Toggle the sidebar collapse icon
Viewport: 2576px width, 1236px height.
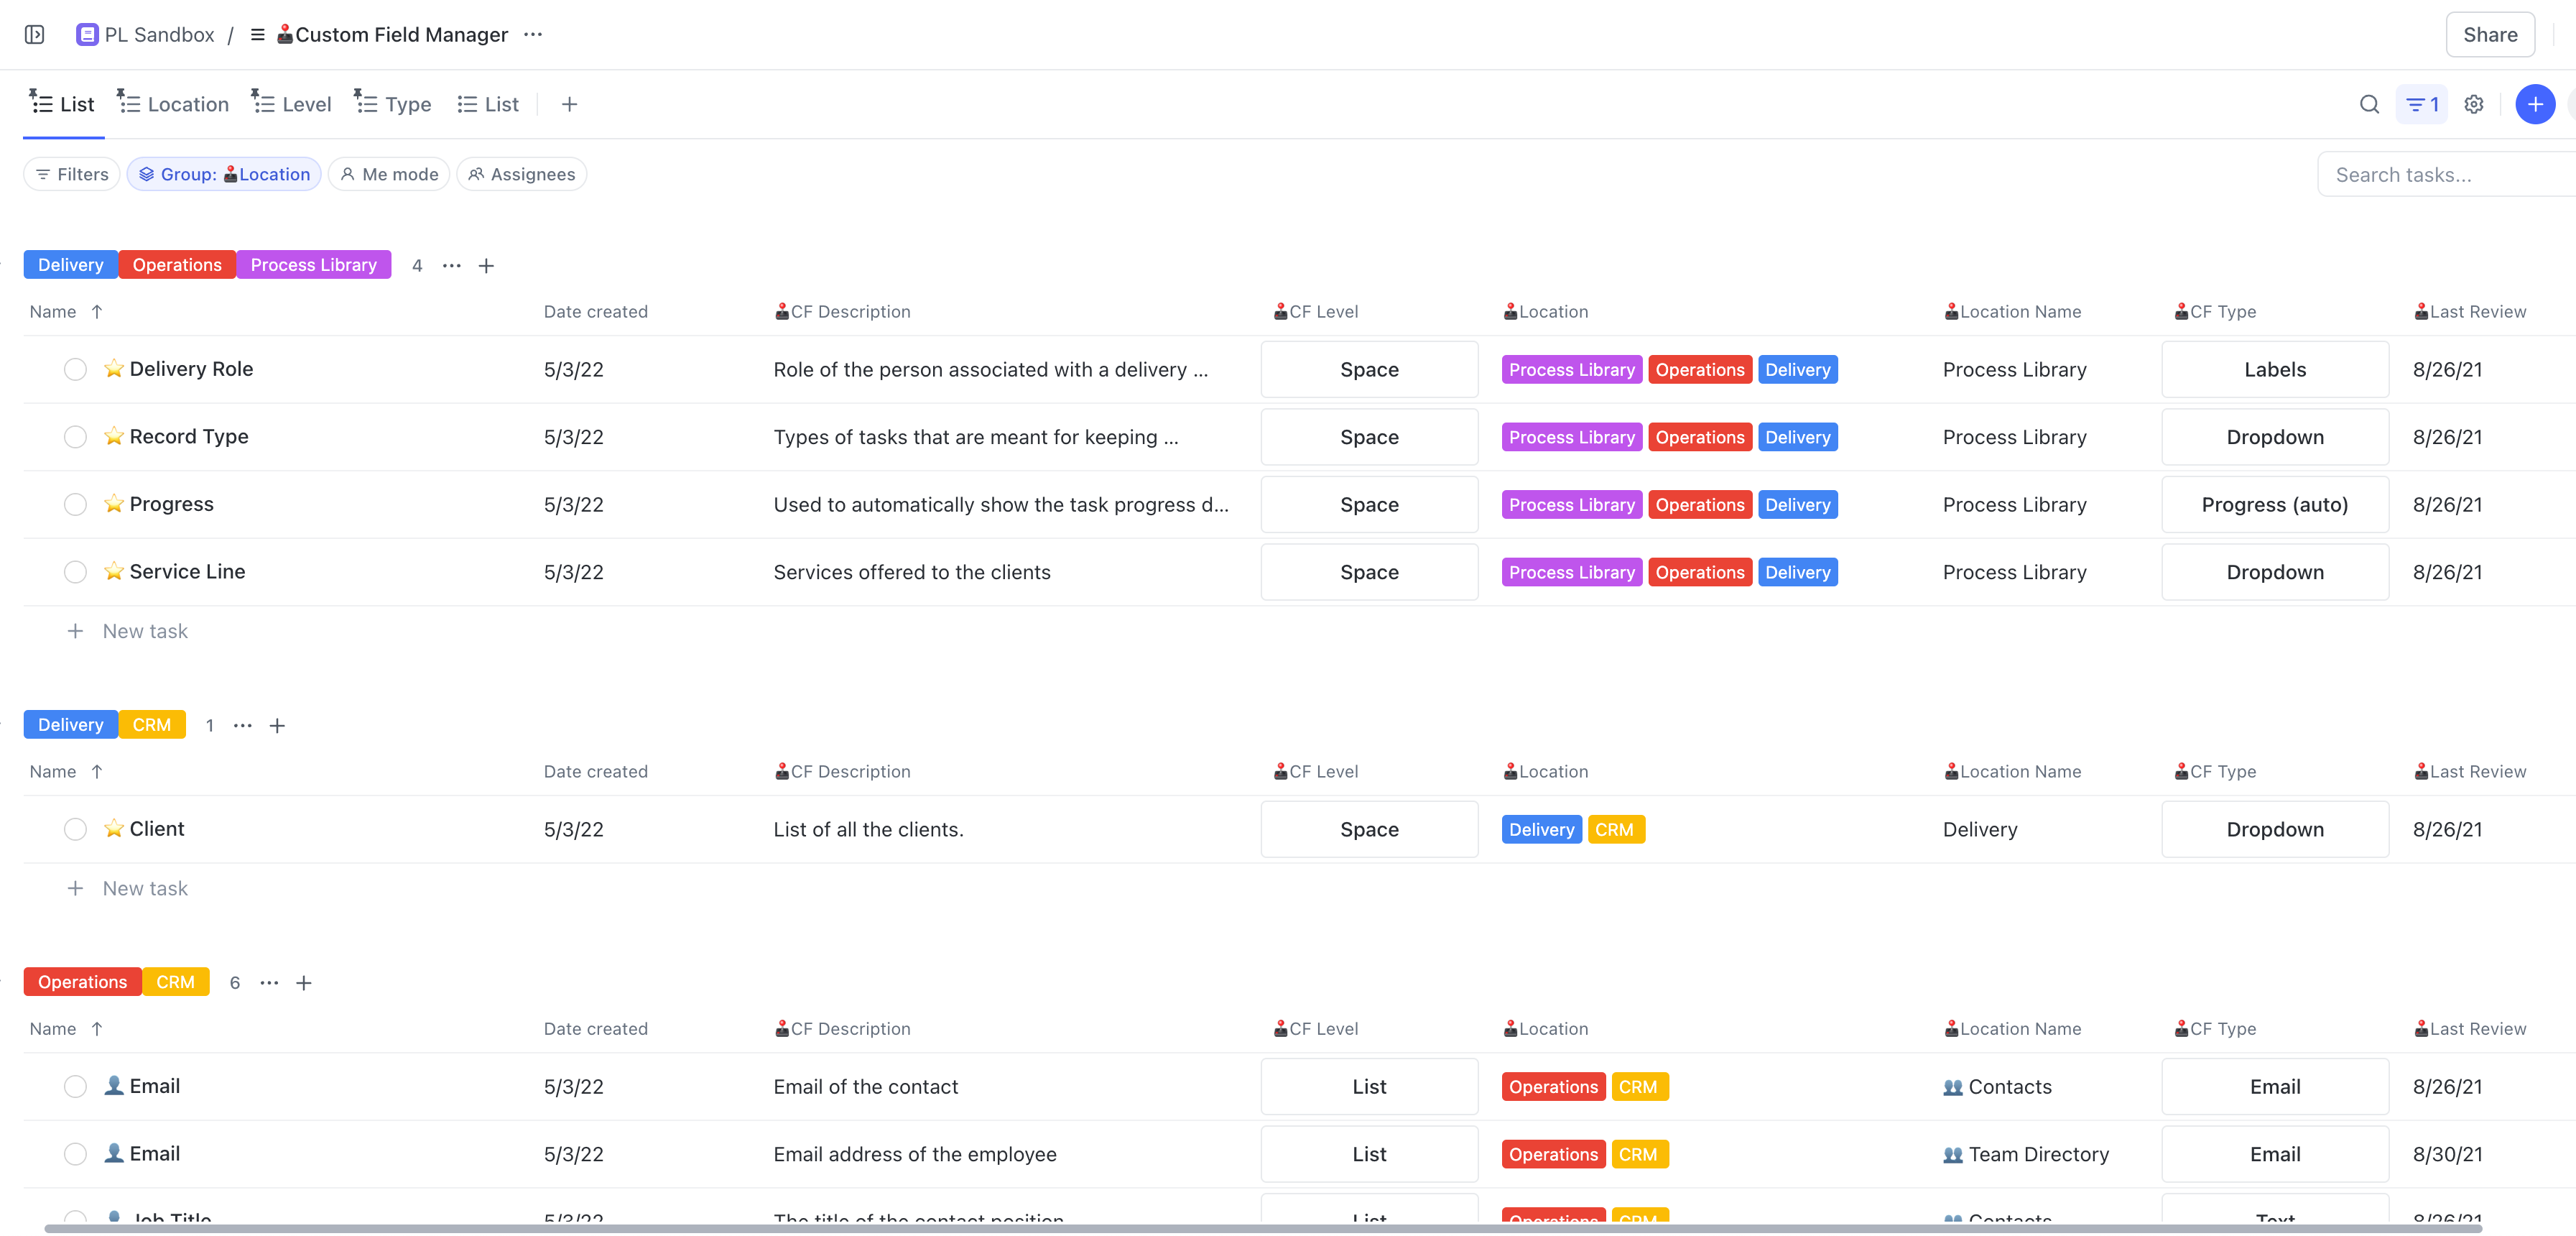point(34,35)
